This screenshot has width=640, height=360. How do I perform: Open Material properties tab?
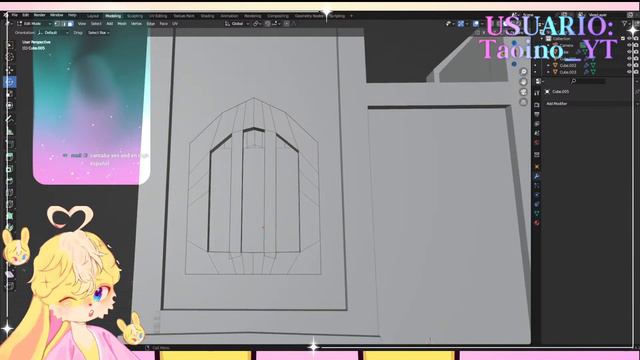pos(537,222)
